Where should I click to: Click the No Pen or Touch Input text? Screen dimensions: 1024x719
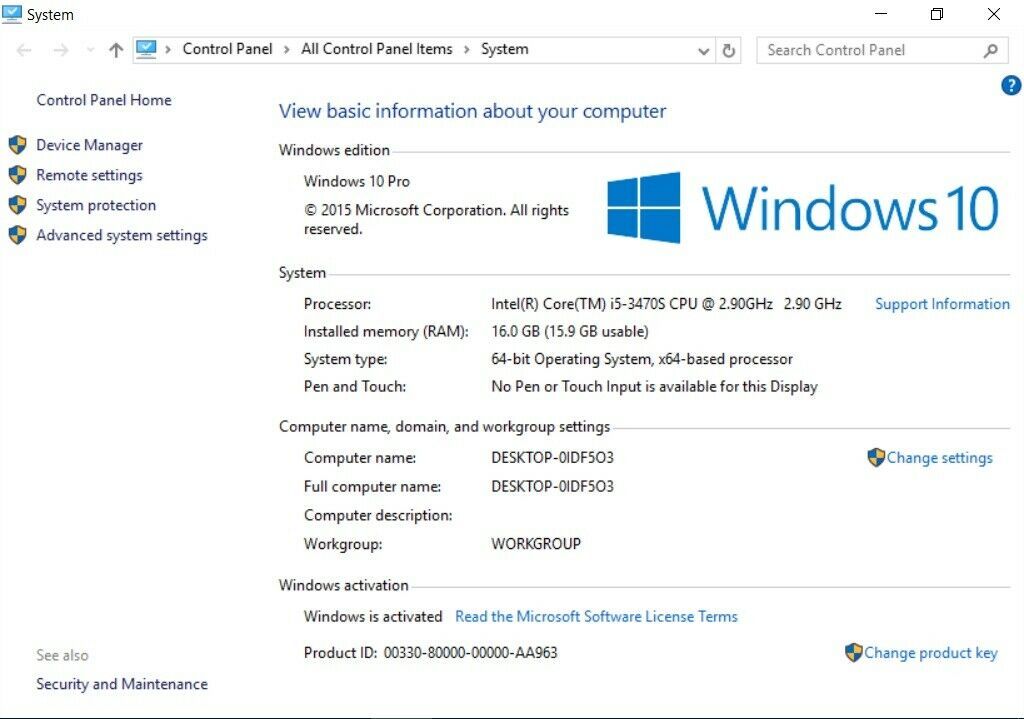(x=654, y=387)
